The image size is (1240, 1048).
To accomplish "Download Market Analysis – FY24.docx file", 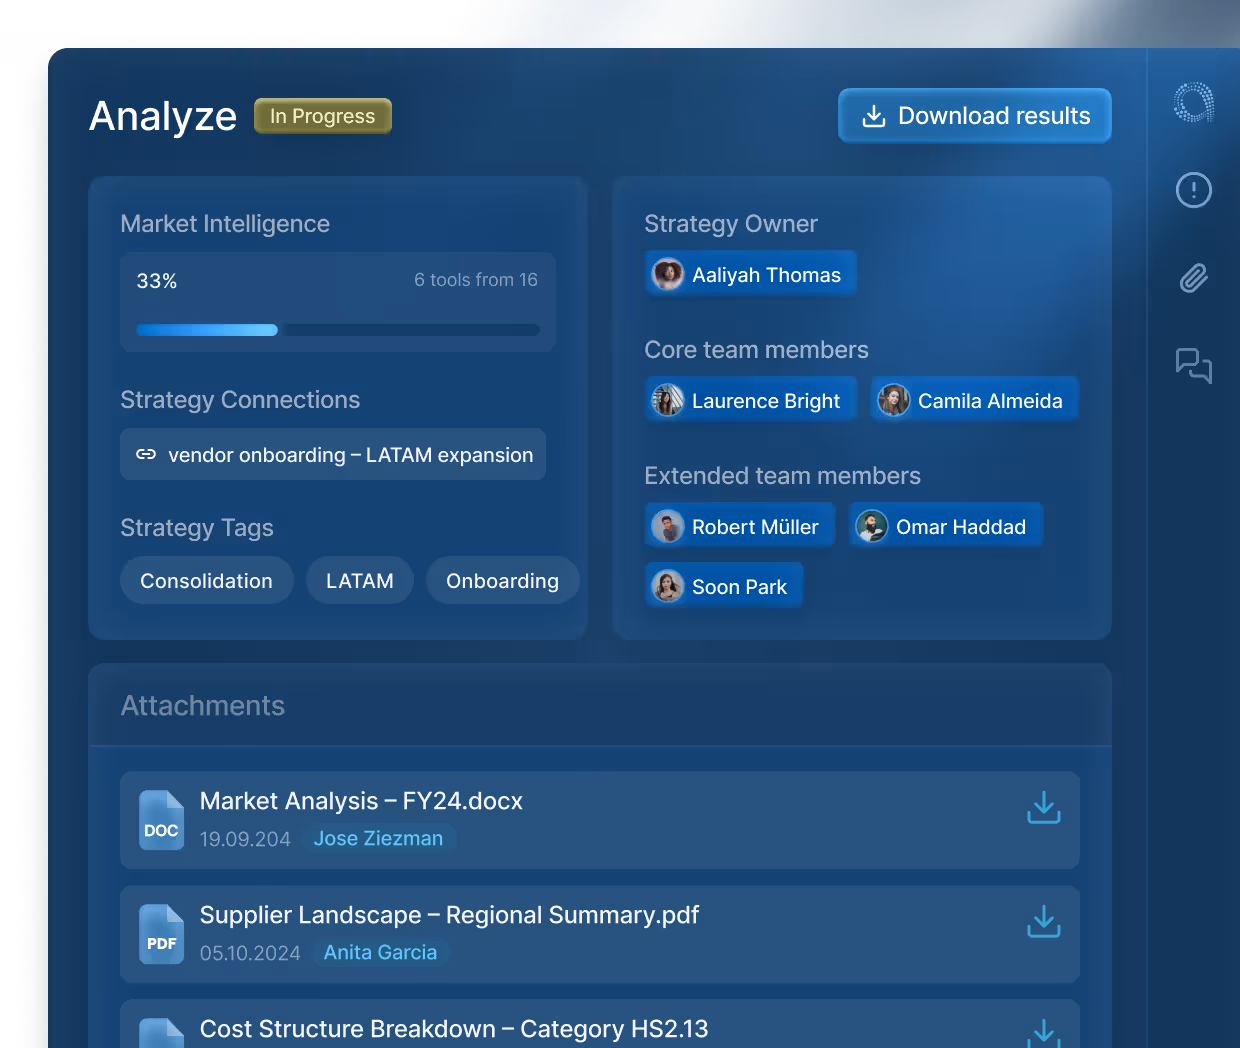I will [1043, 808].
